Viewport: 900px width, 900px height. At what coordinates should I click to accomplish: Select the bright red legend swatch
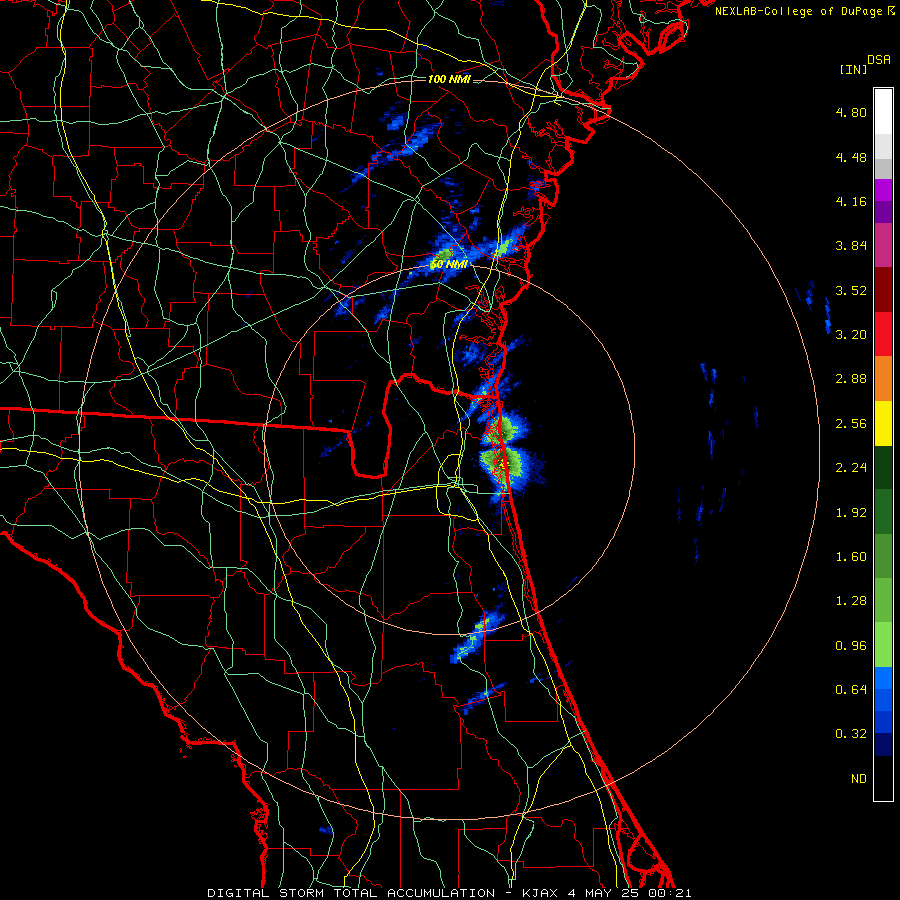883,334
